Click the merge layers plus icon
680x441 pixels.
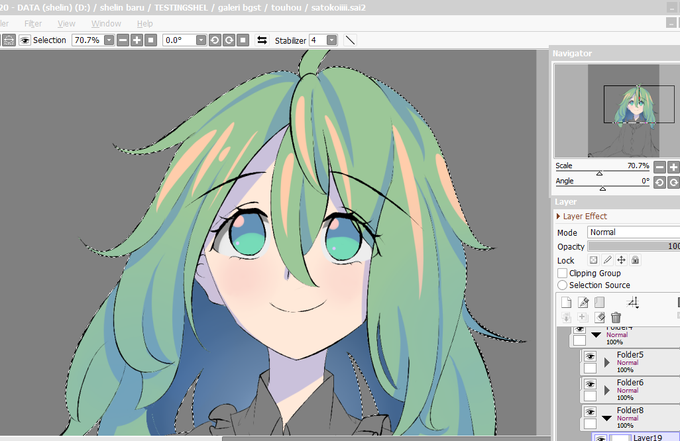[583, 317]
